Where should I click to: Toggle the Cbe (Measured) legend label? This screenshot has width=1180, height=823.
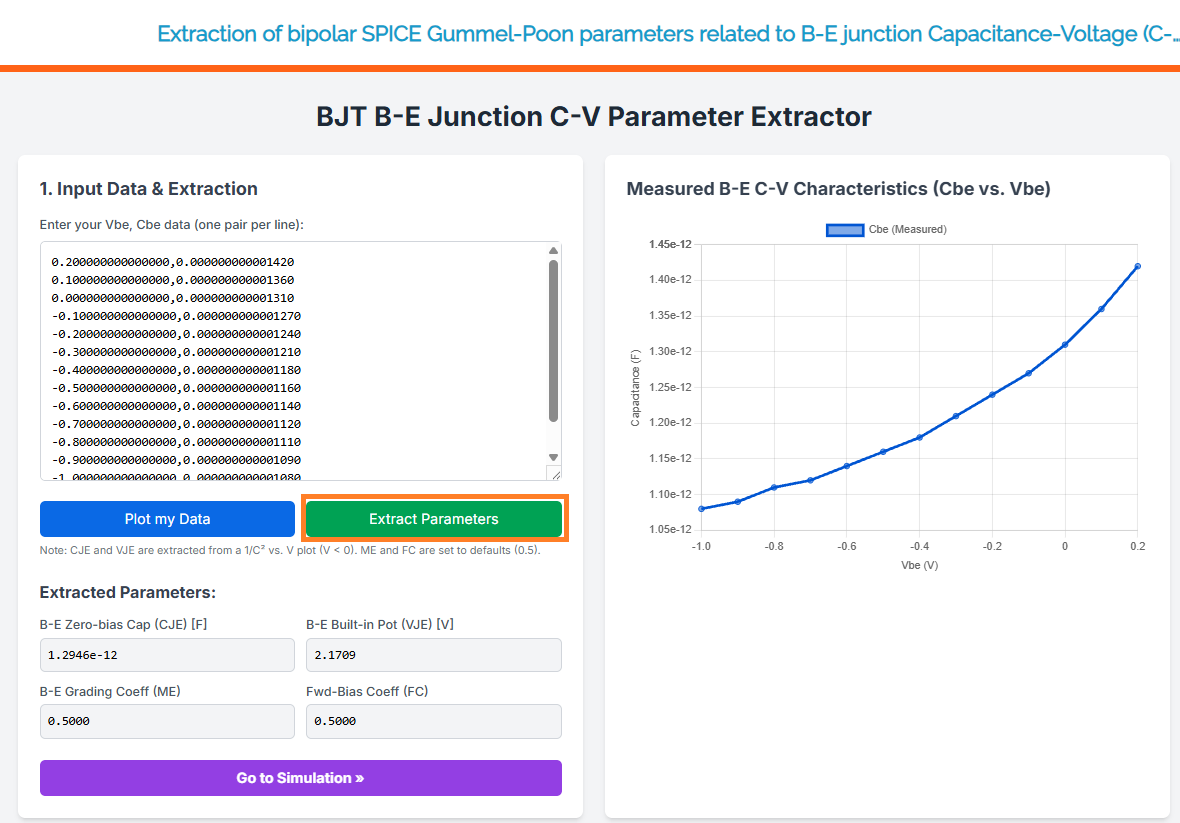pos(907,230)
